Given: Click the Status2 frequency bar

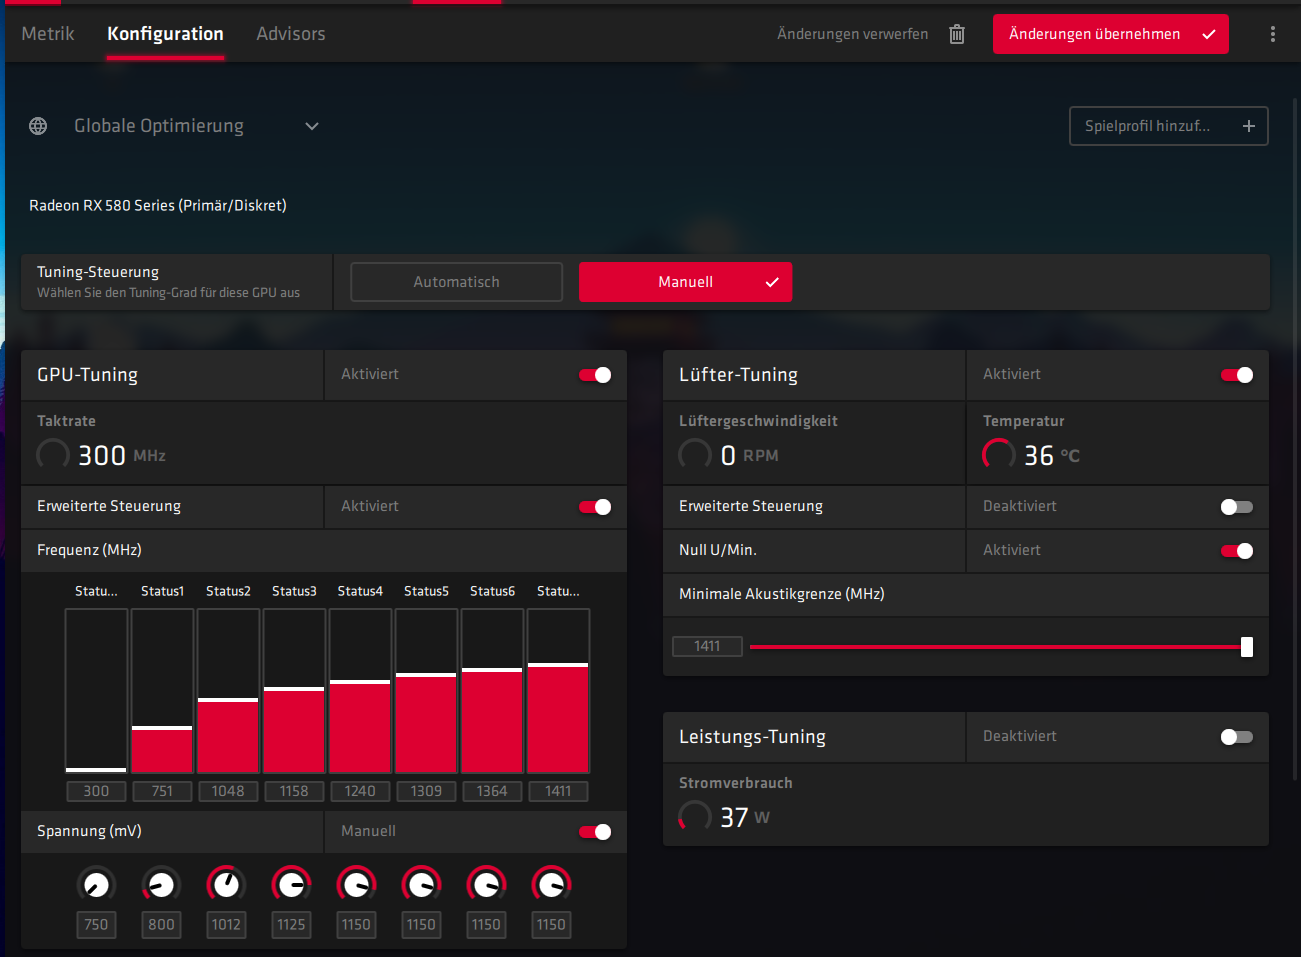Looking at the screenshot, I should pos(228,691).
